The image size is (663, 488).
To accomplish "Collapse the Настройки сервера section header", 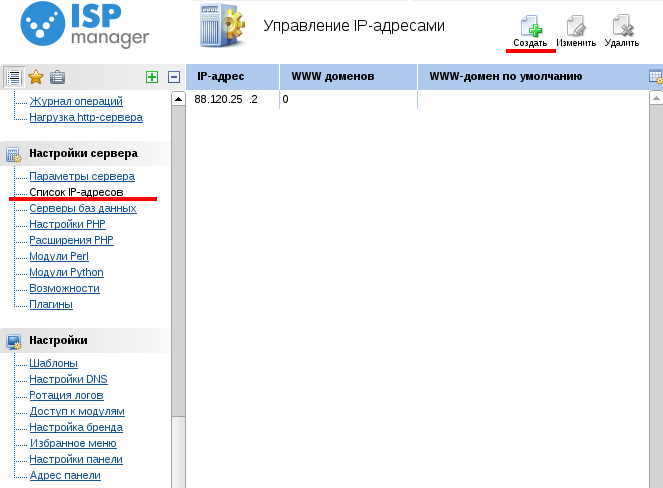I will coord(84,153).
